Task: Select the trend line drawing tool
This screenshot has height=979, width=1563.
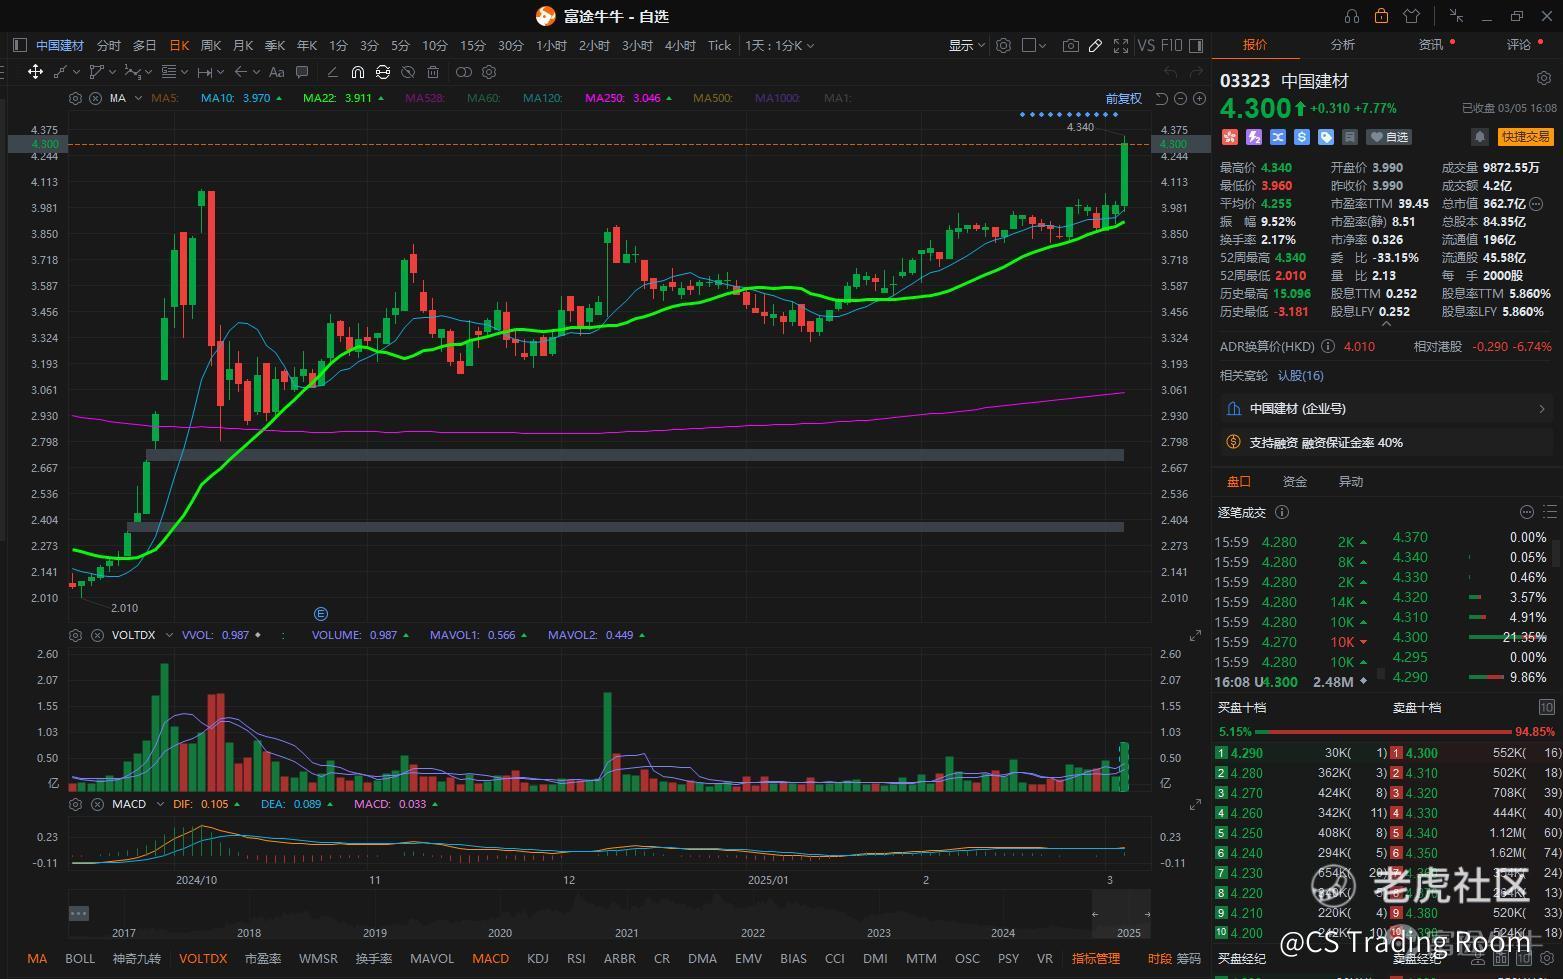Action: pyautogui.click(x=59, y=72)
